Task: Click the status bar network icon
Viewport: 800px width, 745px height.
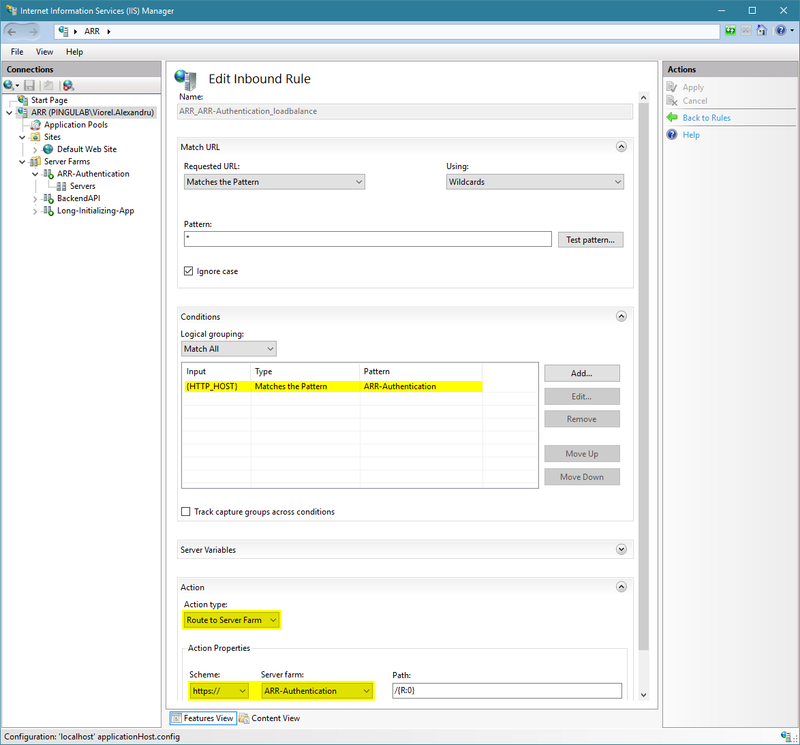Action: point(786,736)
